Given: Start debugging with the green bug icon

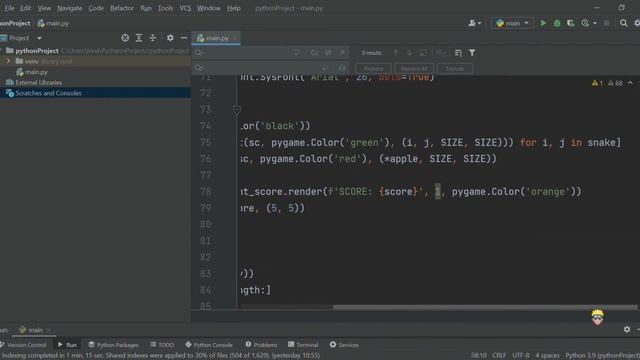Looking at the screenshot, I should click(557, 23).
